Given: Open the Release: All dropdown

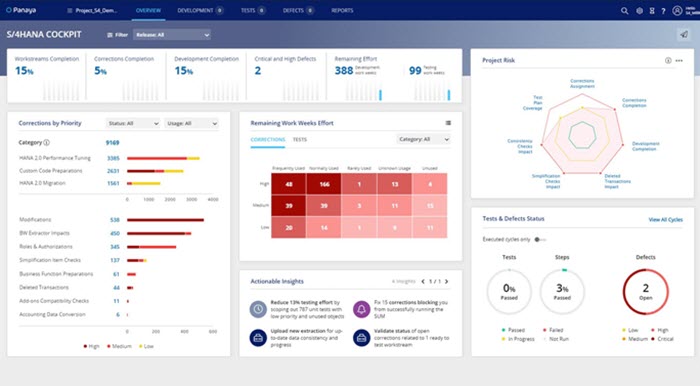Looking at the screenshot, I should pos(172,35).
